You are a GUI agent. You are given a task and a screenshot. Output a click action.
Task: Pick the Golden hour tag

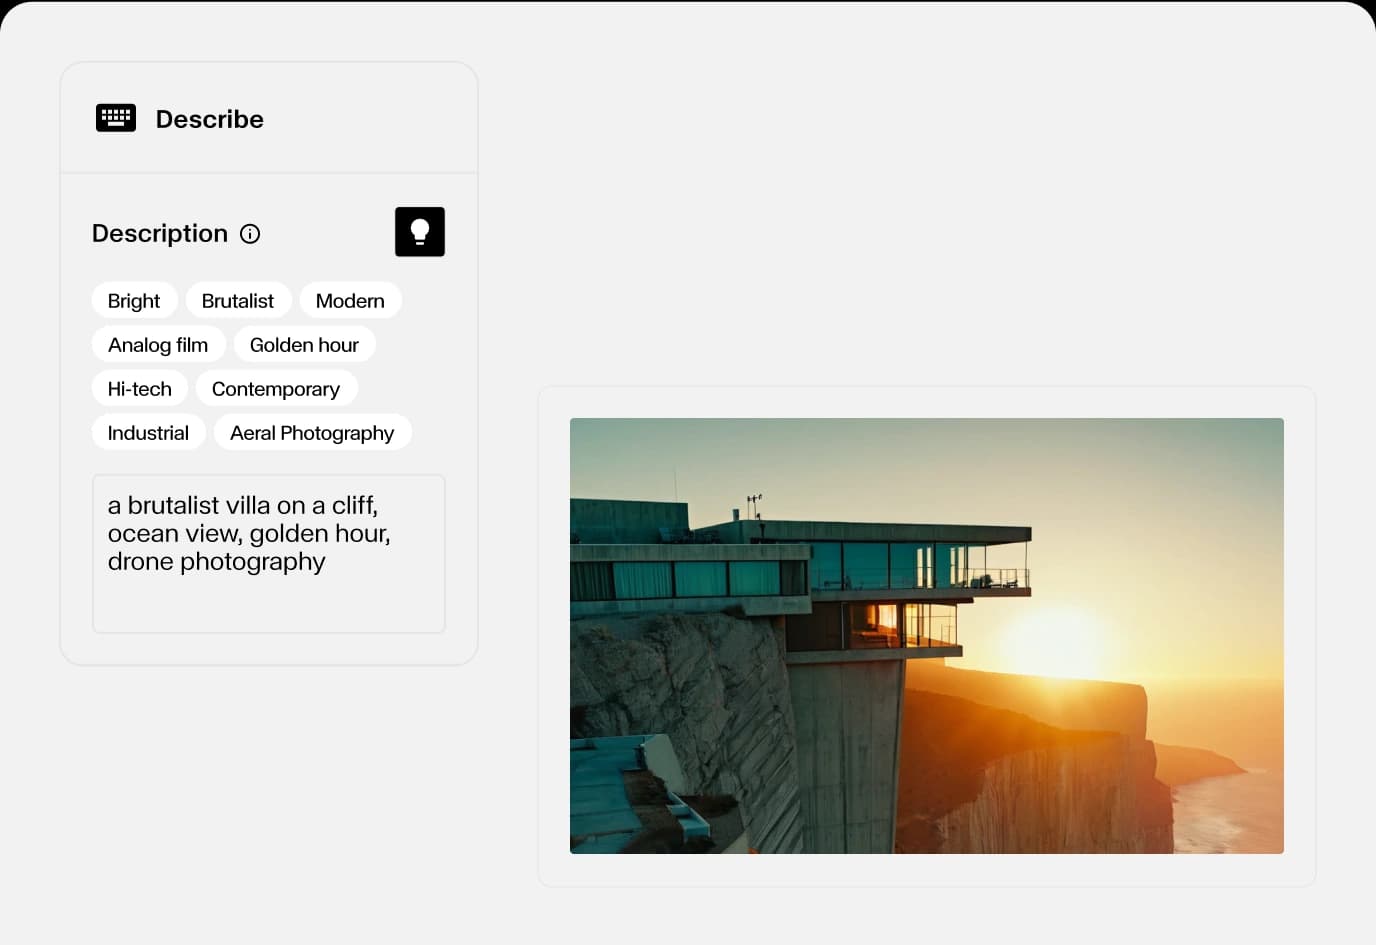(x=304, y=345)
